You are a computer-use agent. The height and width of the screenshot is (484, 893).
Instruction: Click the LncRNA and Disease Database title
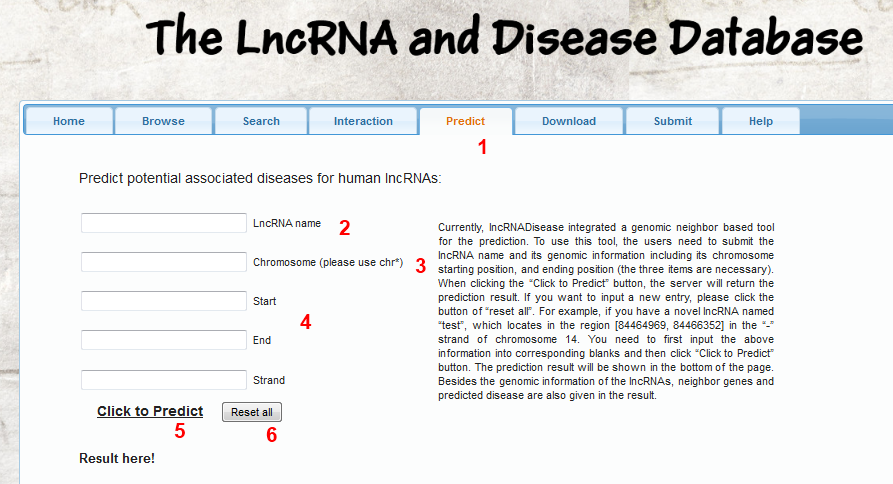(504, 38)
